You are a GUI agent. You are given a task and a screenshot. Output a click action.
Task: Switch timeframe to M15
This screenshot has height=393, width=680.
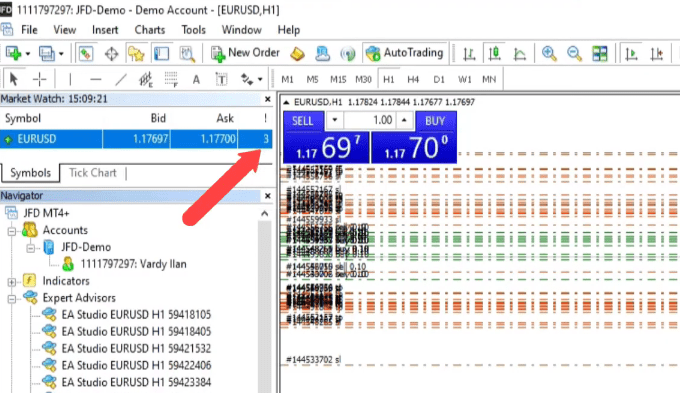click(x=338, y=79)
